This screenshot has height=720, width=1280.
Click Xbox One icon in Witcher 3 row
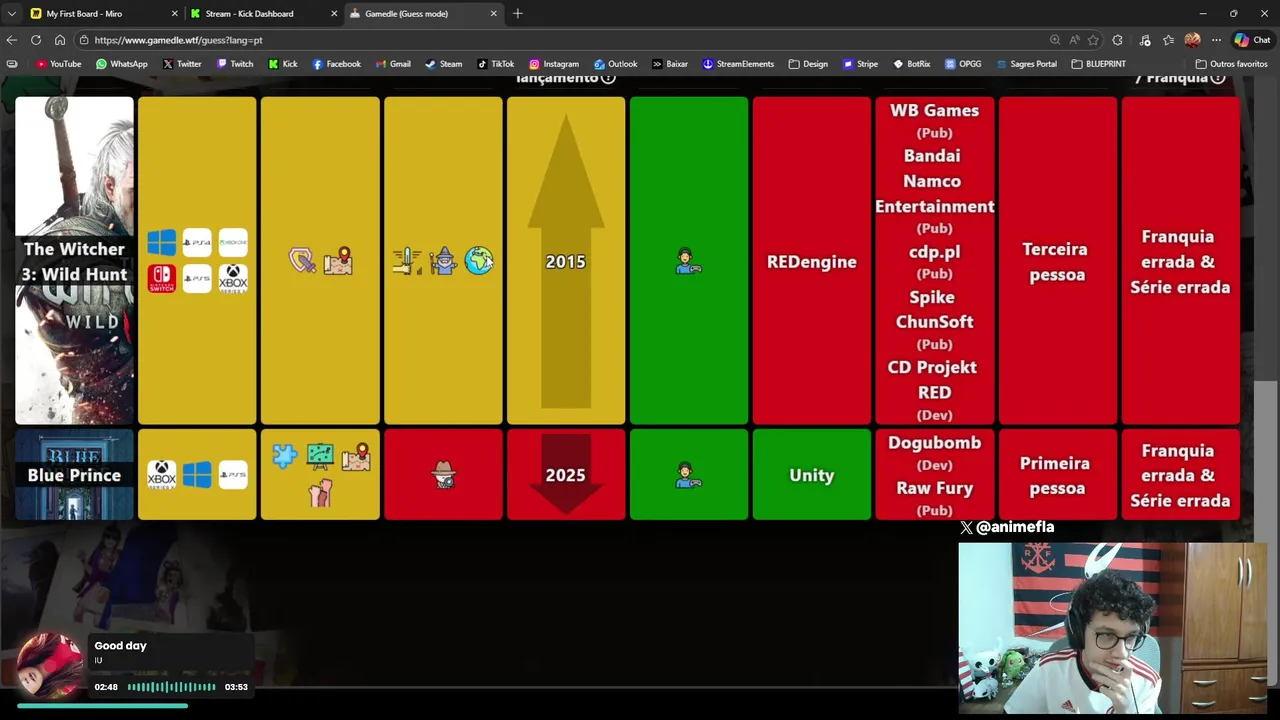coord(233,243)
